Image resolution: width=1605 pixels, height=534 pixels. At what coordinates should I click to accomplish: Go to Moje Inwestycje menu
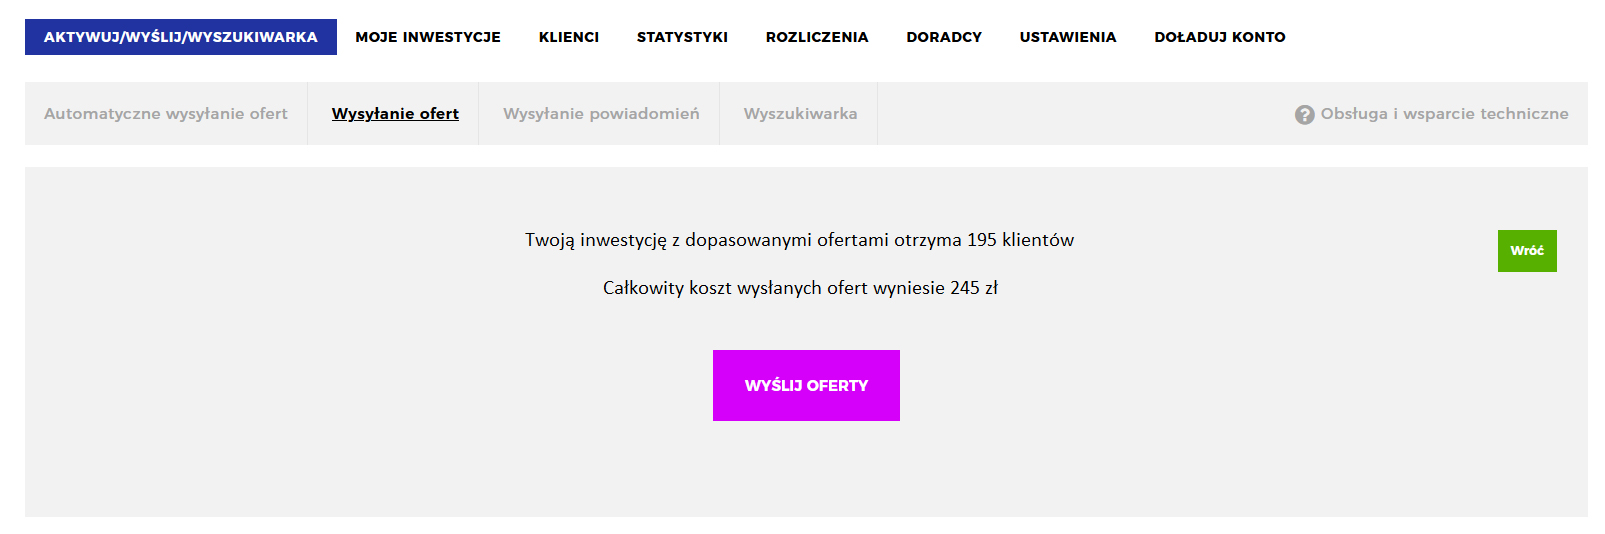pos(428,37)
